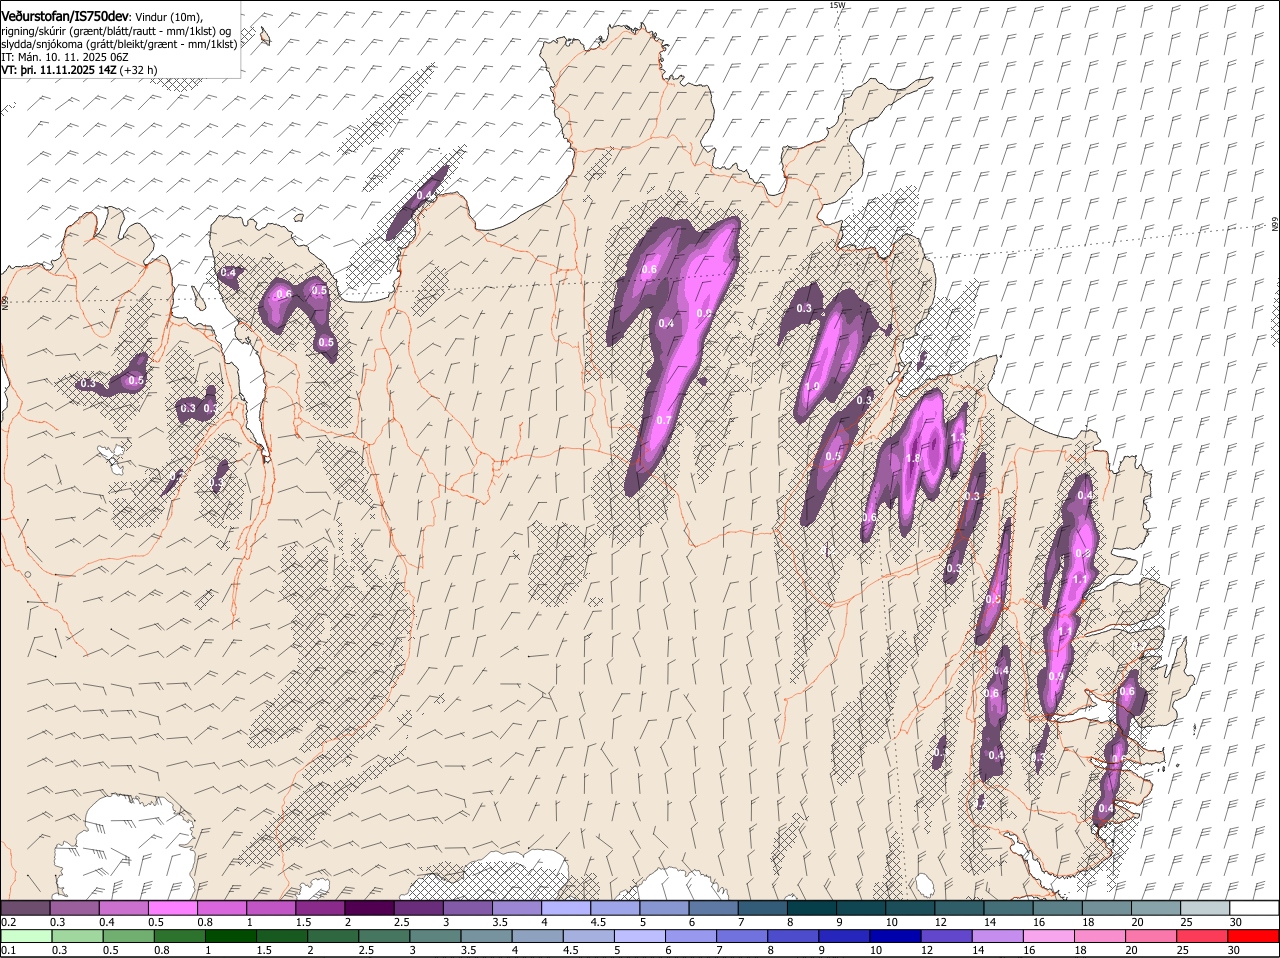Click the 1.0 precipitation value on the map
Image resolution: width=1280 pixels, height=958 pixels.
tap(812, 387)
